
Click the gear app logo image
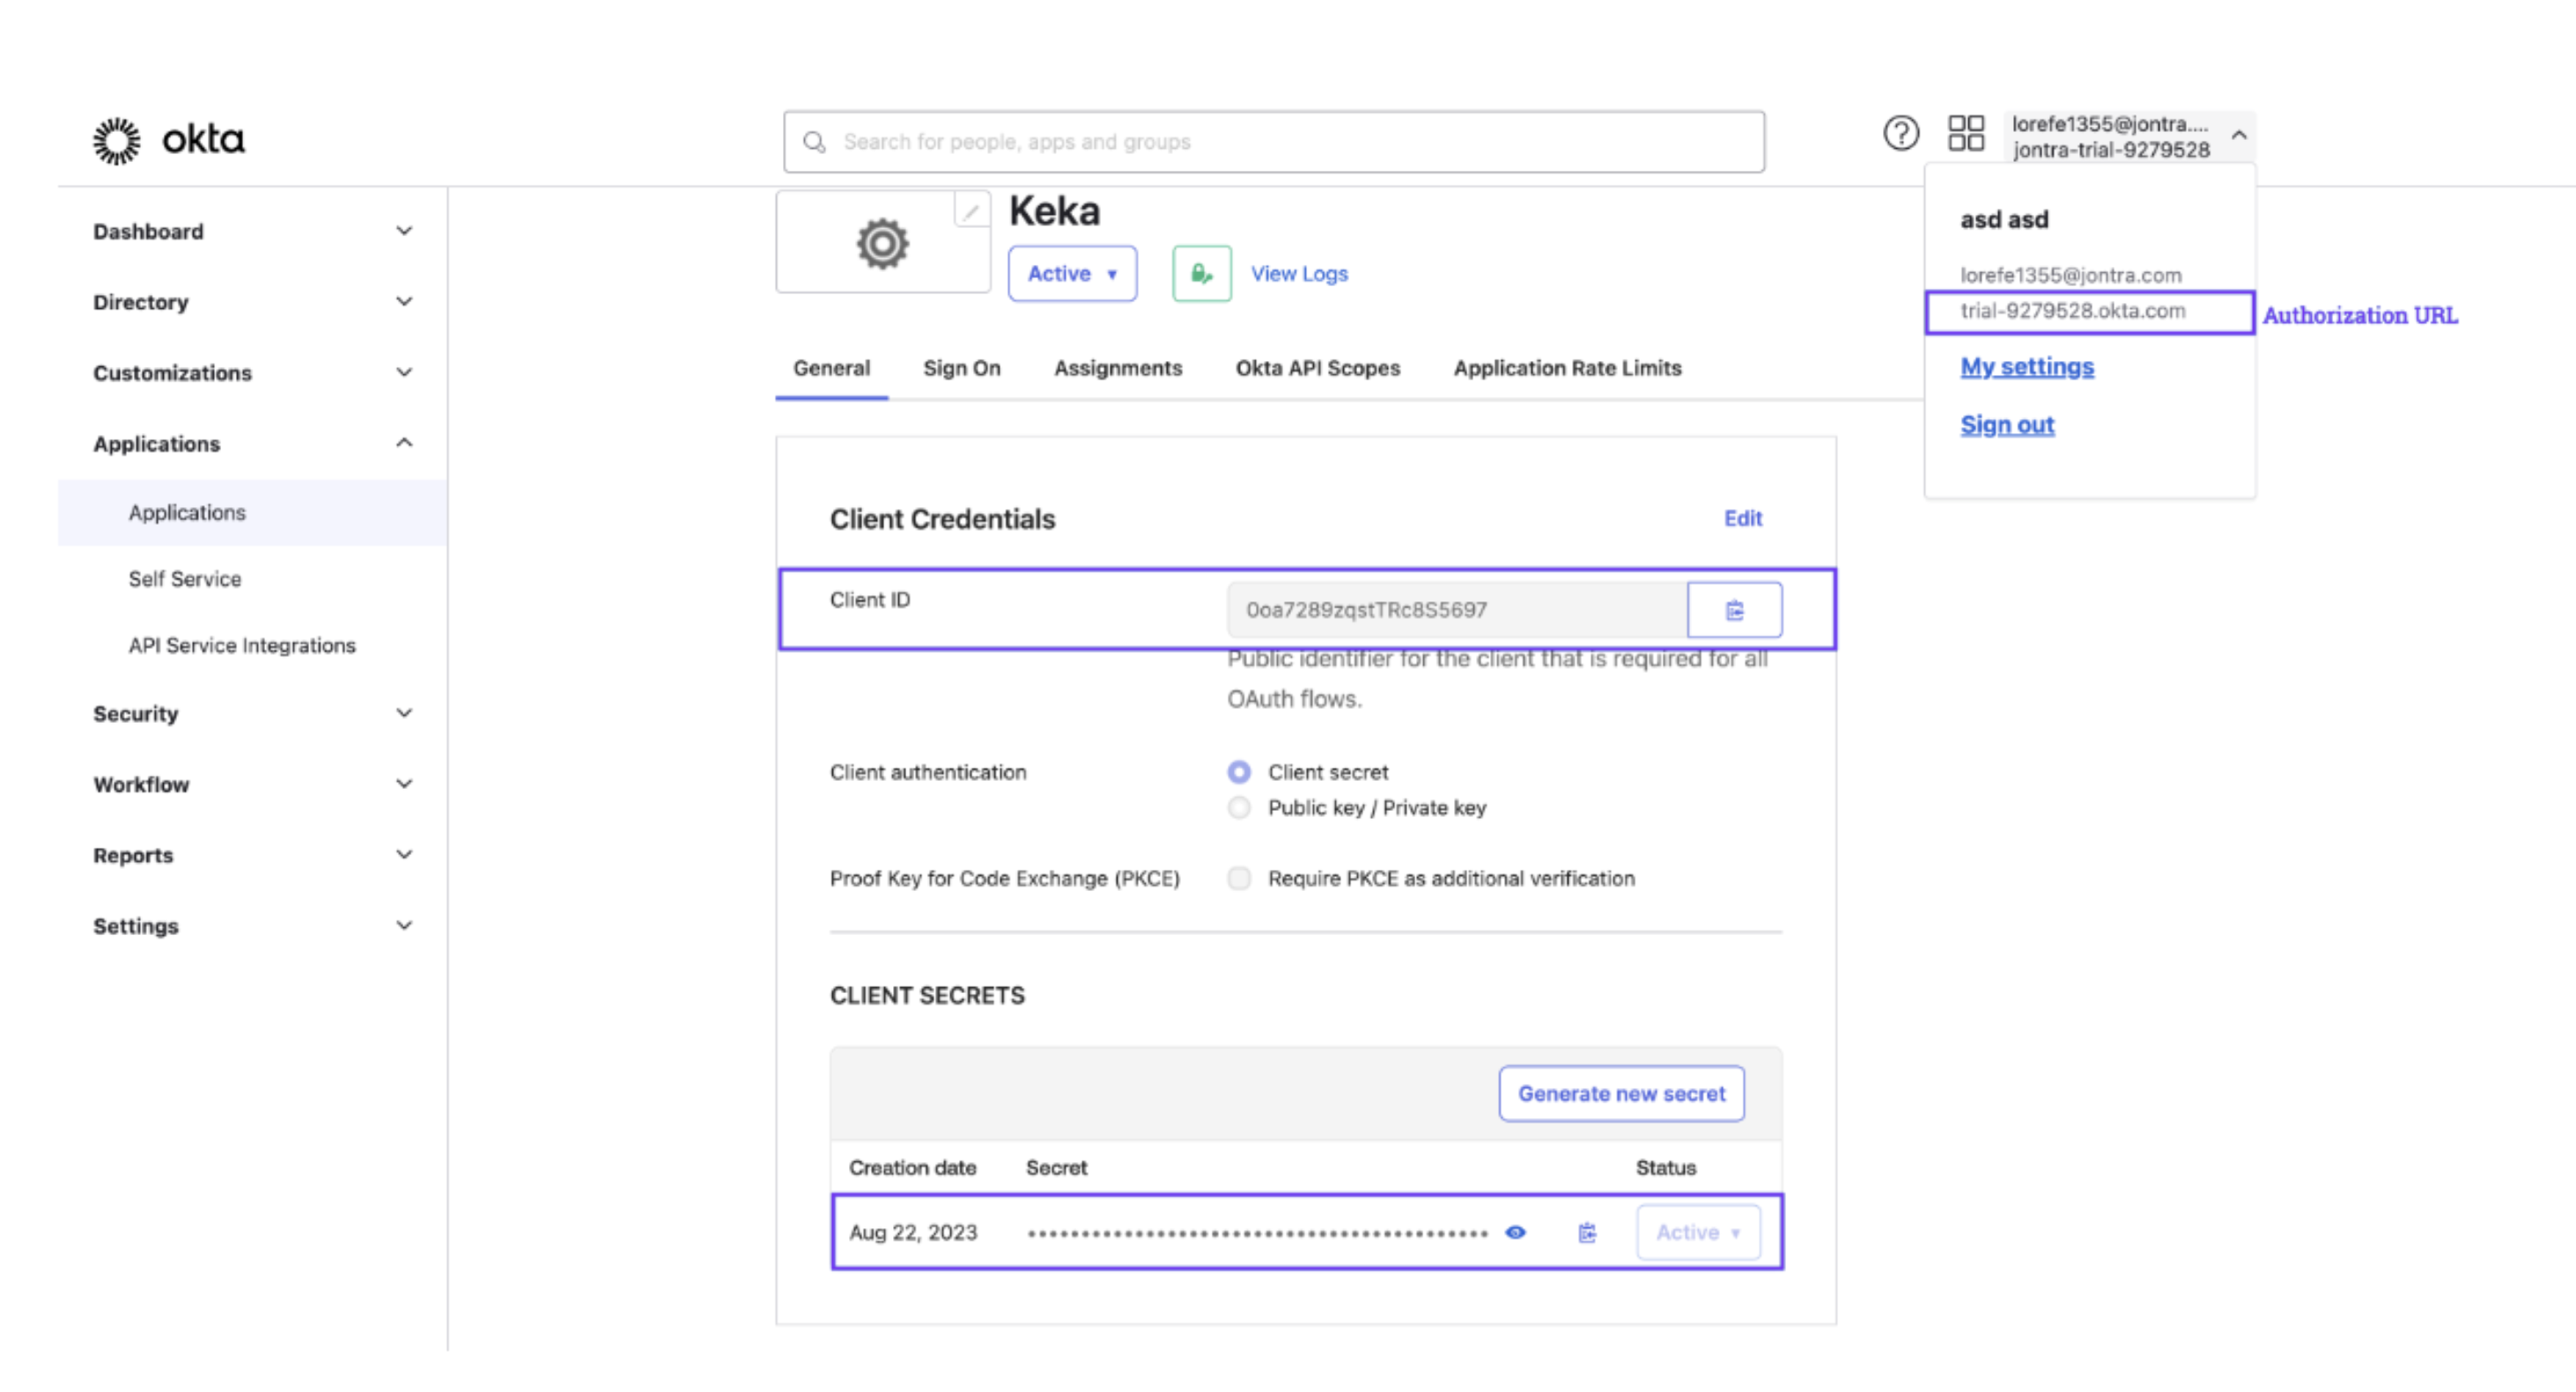click(882, 244)
